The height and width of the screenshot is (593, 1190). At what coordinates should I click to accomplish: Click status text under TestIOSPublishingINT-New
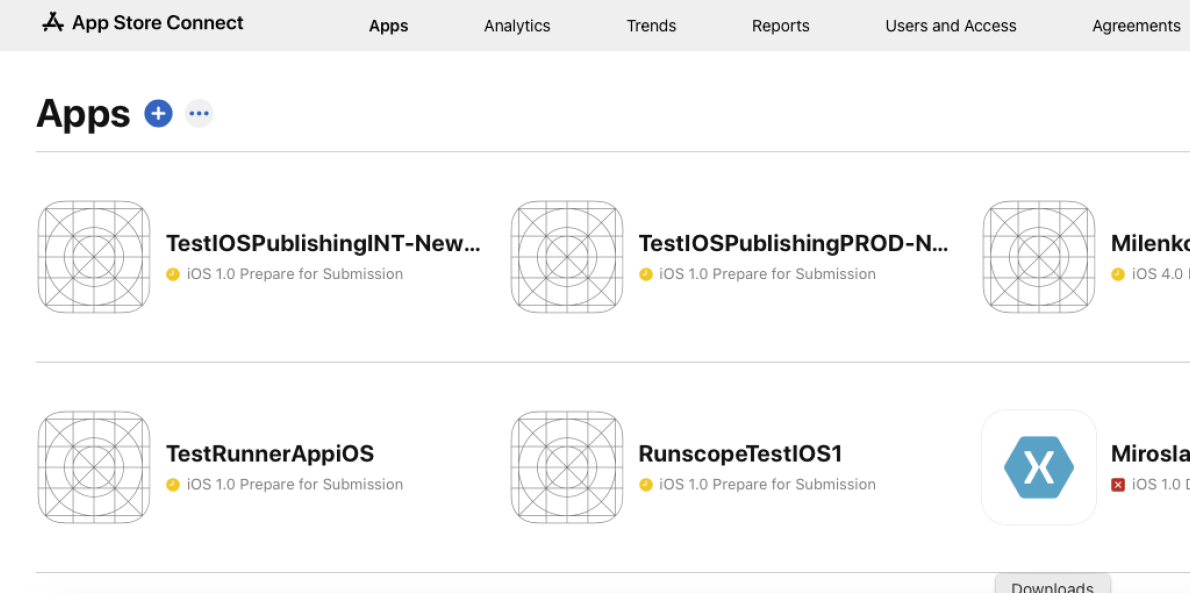(x=294, y=274)
